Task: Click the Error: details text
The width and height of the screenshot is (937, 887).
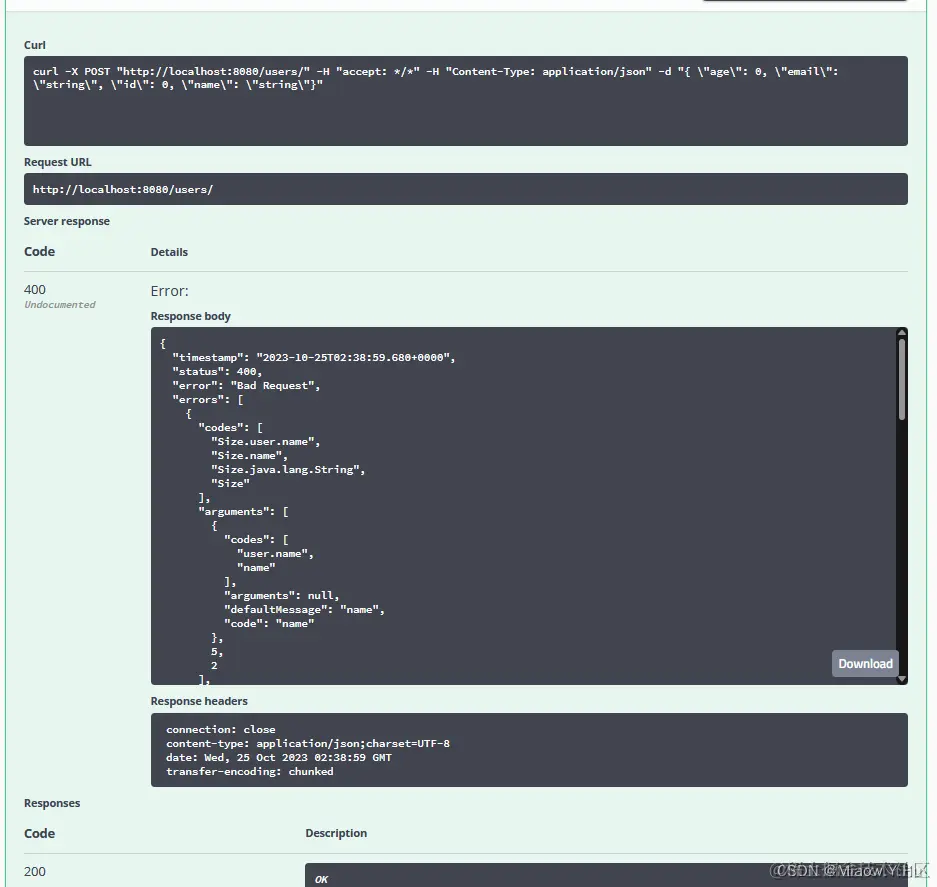Action: pos(170,291)
